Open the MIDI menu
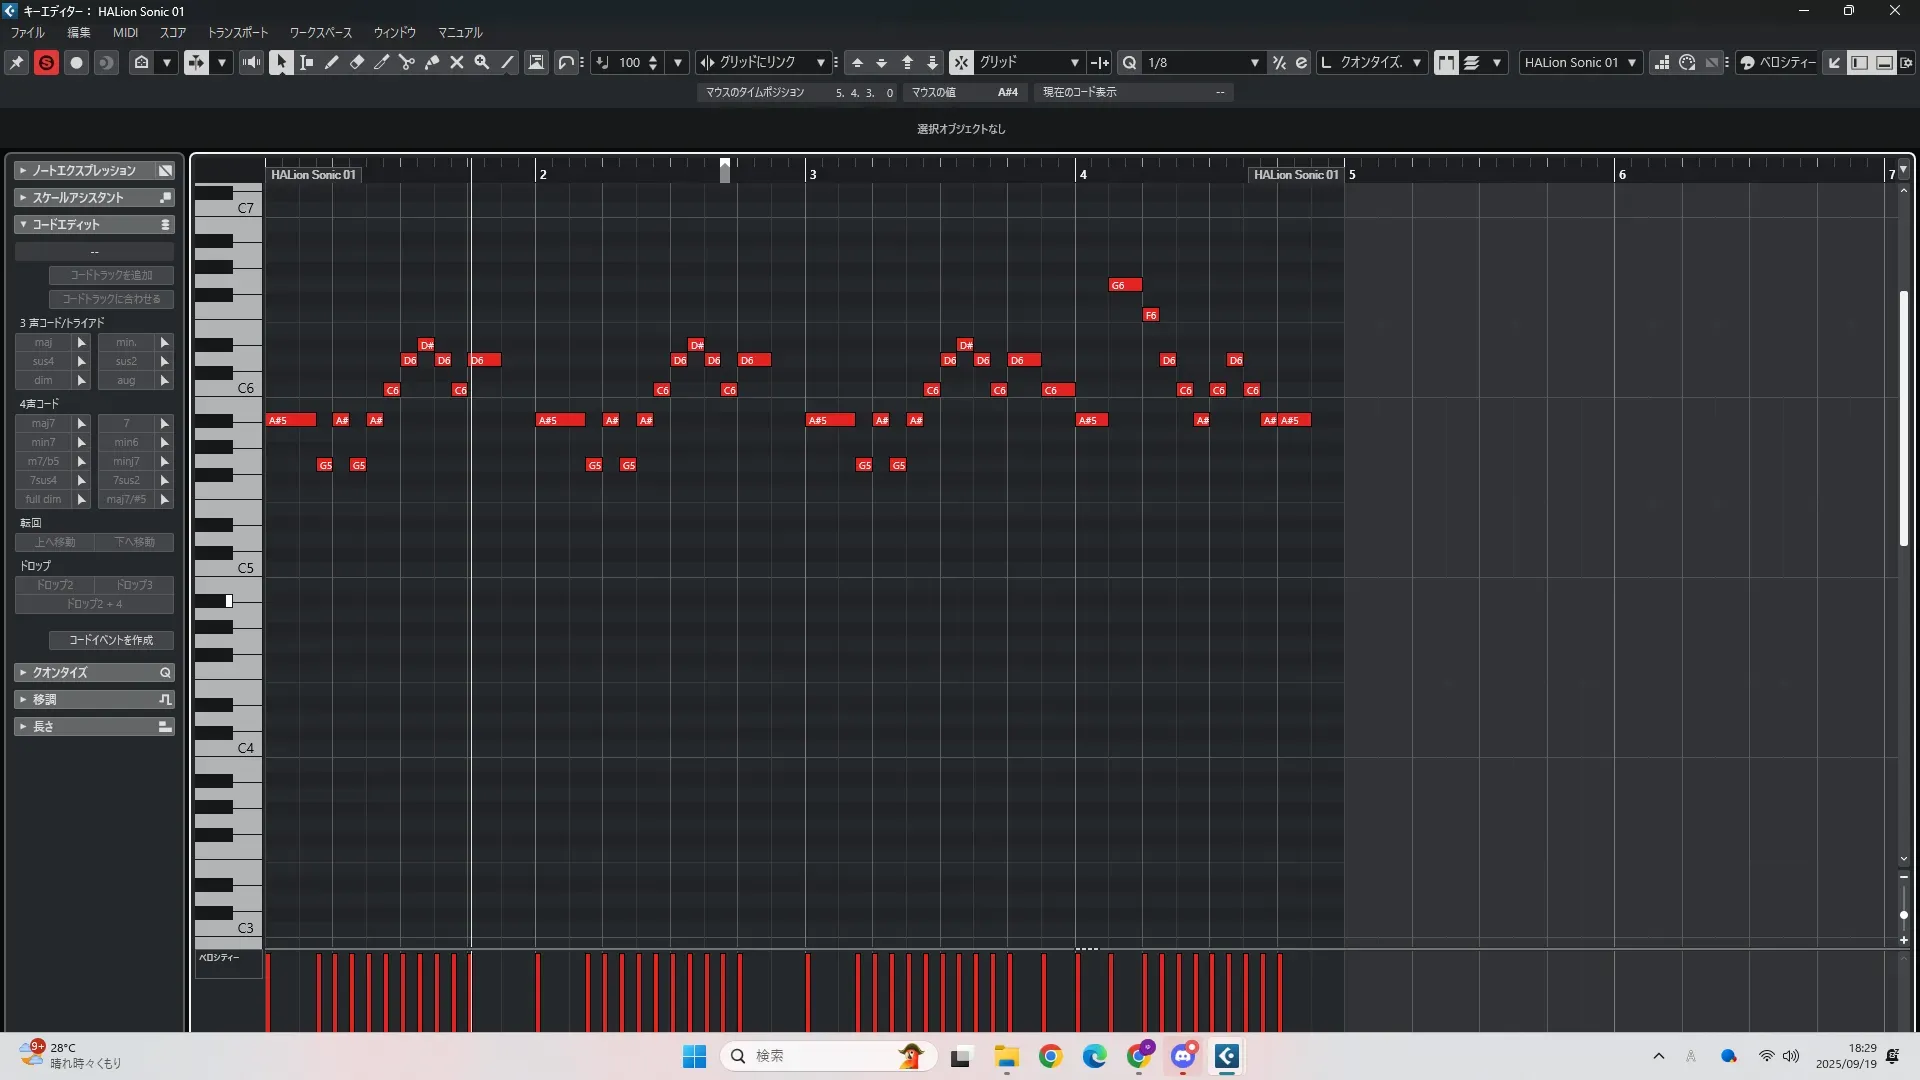This screenshot has height=1080, width=1920. point(125,32)
